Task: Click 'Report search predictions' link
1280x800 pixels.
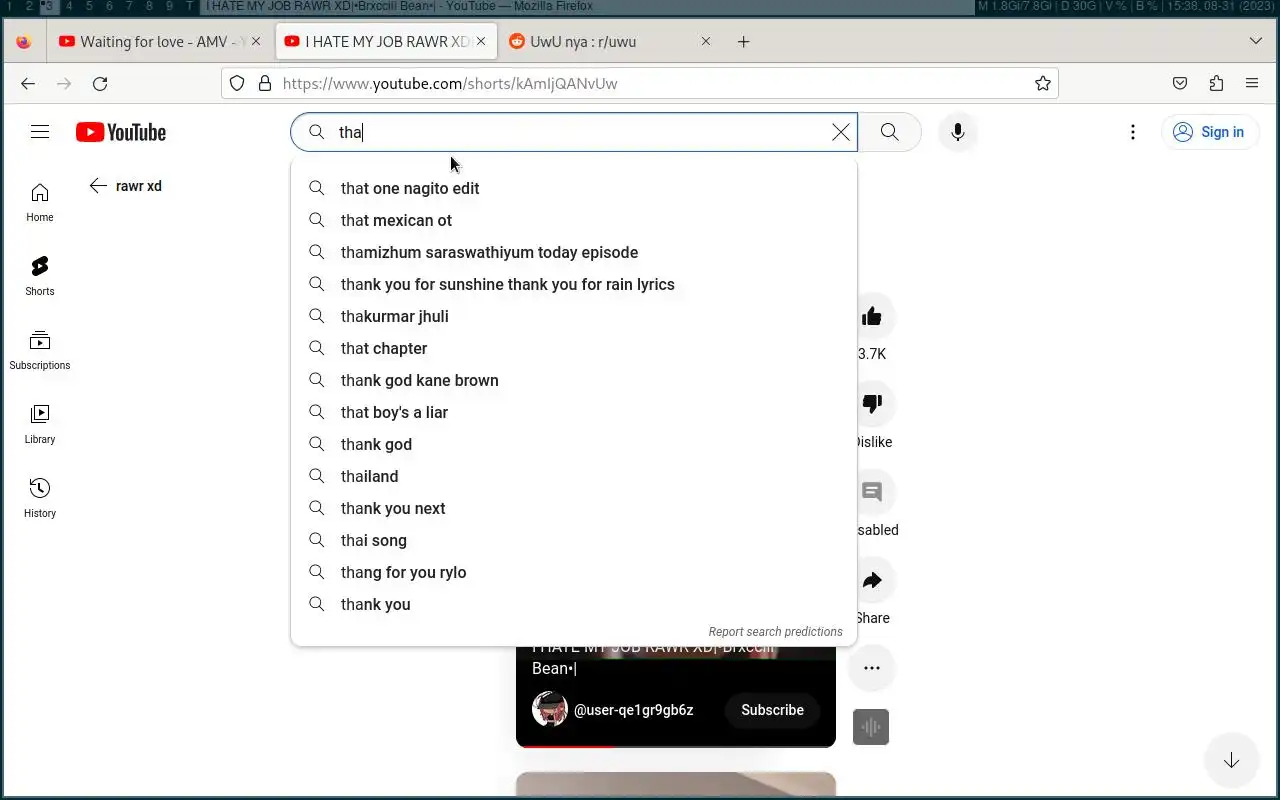Action: click(775, 631)
